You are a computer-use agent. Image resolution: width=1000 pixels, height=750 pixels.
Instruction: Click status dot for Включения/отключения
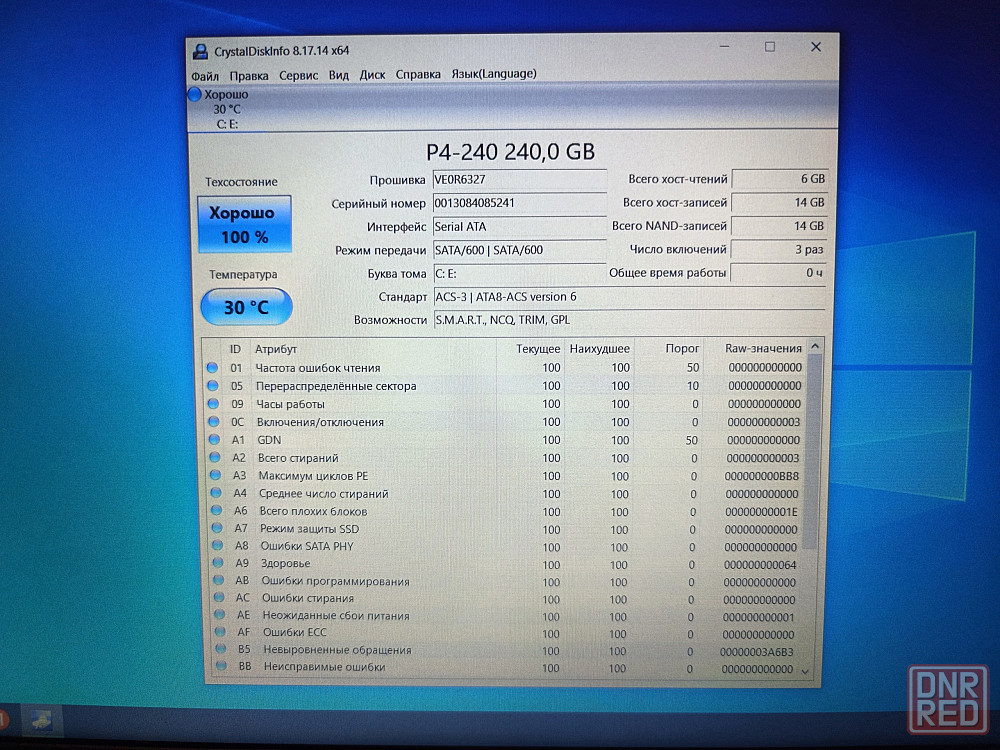[214, 422]
